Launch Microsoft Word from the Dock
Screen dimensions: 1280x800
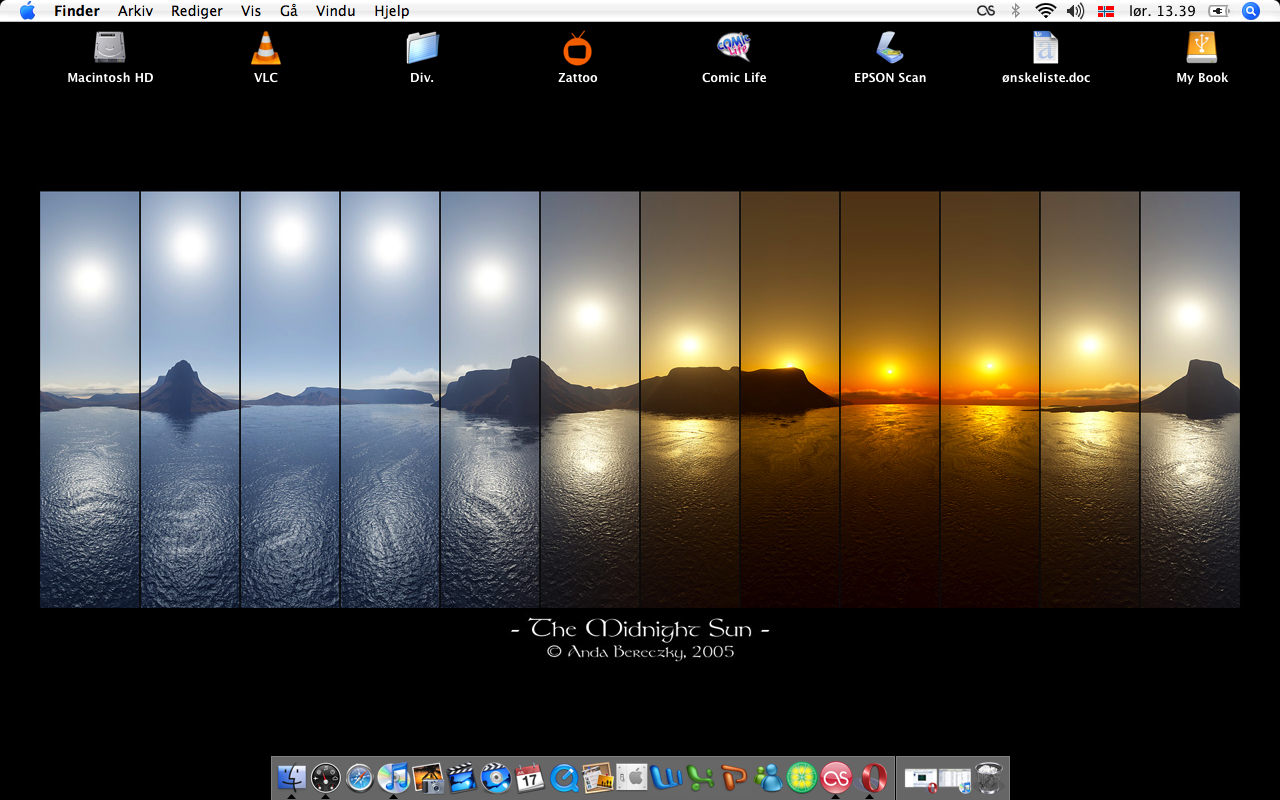coord(666,777)
